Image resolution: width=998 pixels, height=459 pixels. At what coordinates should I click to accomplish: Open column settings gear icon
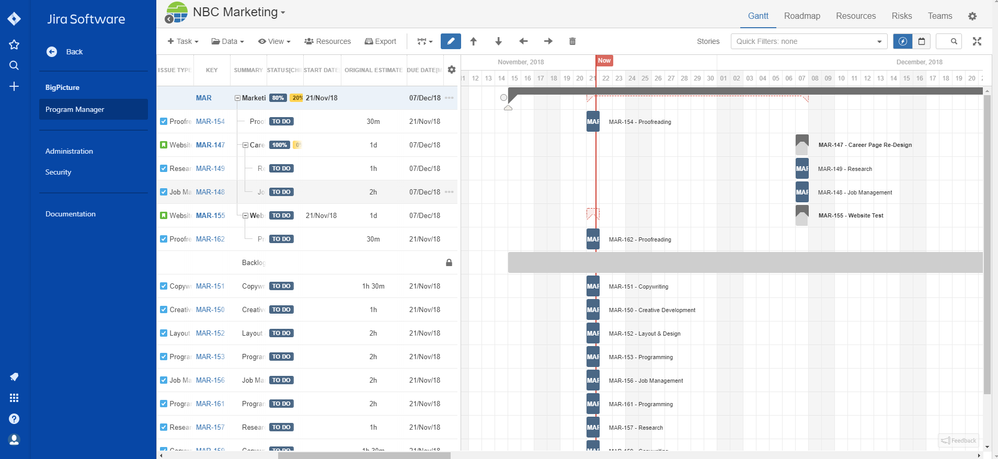[x=451, y=69]
